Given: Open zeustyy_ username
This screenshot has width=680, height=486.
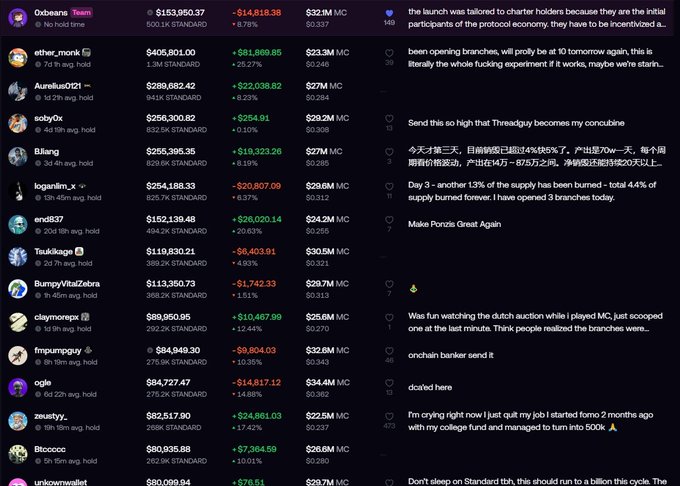Looking at the screenshot, I should point(51,416).
